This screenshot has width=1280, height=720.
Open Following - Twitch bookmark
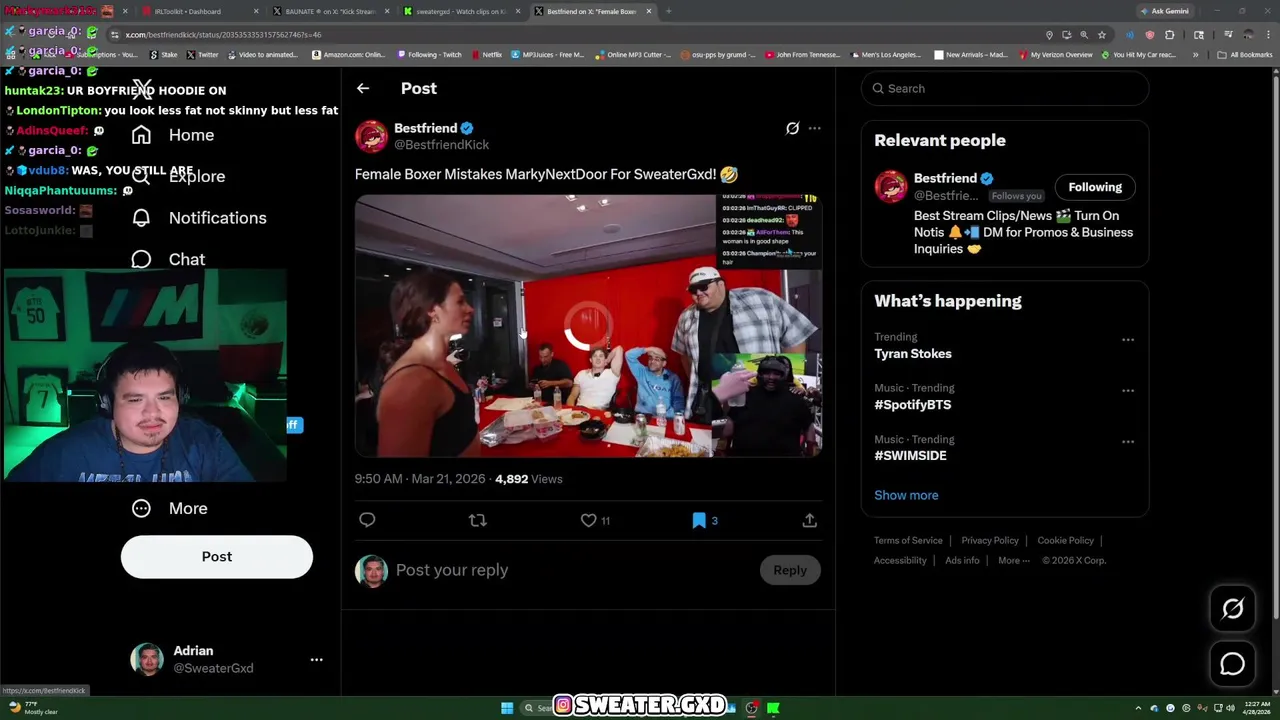(429, 55)
